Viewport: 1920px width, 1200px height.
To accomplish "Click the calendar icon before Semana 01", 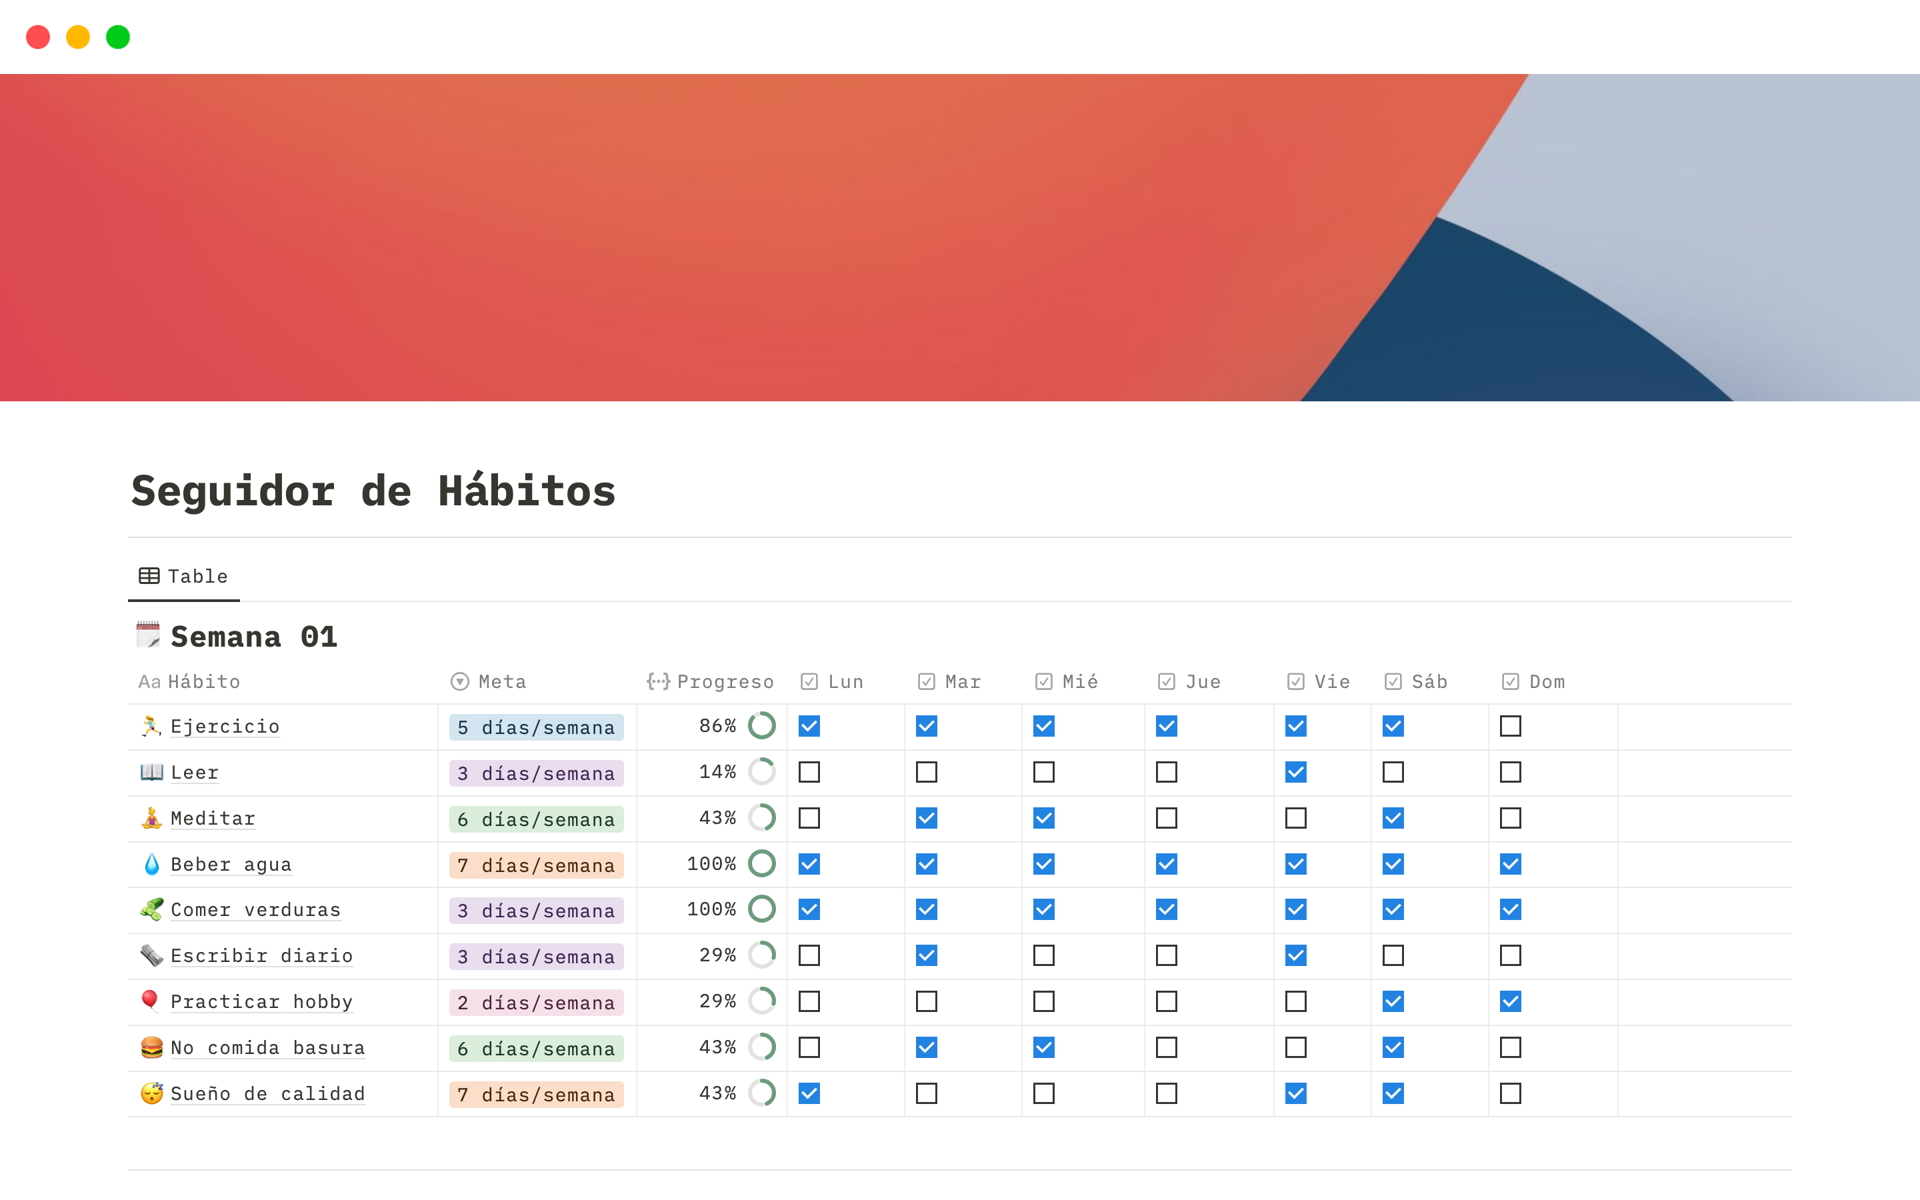I will 147,635.
